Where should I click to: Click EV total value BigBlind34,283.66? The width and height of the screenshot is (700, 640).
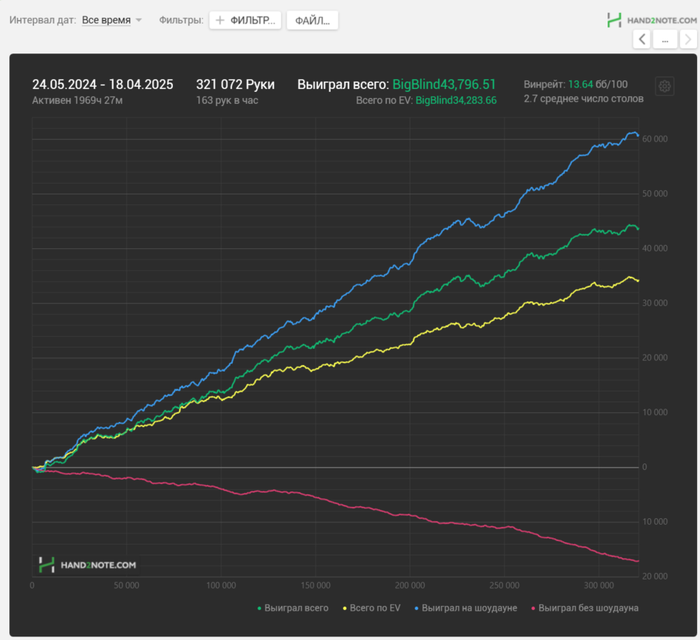coord(456,100)
